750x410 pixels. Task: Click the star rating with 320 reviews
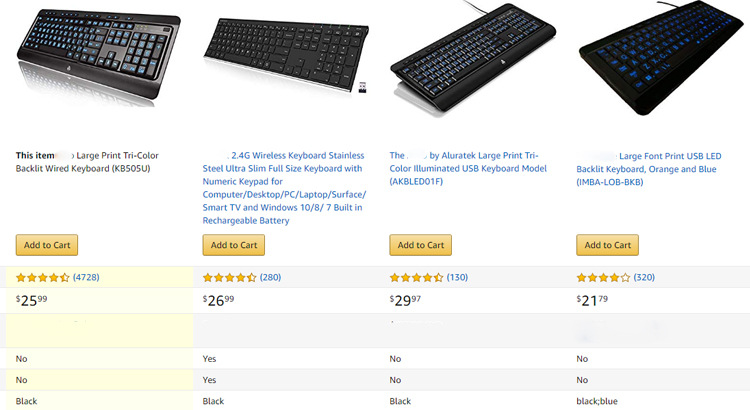point(604,277)
